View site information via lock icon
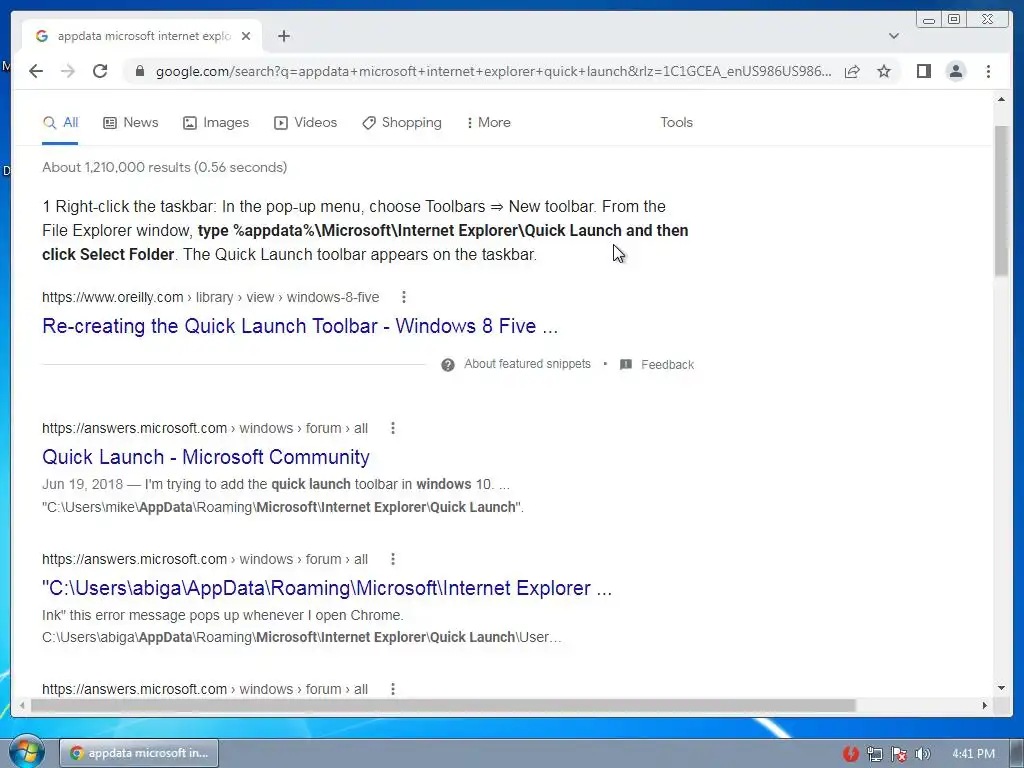1024x768 pixels. pos(140,71)
